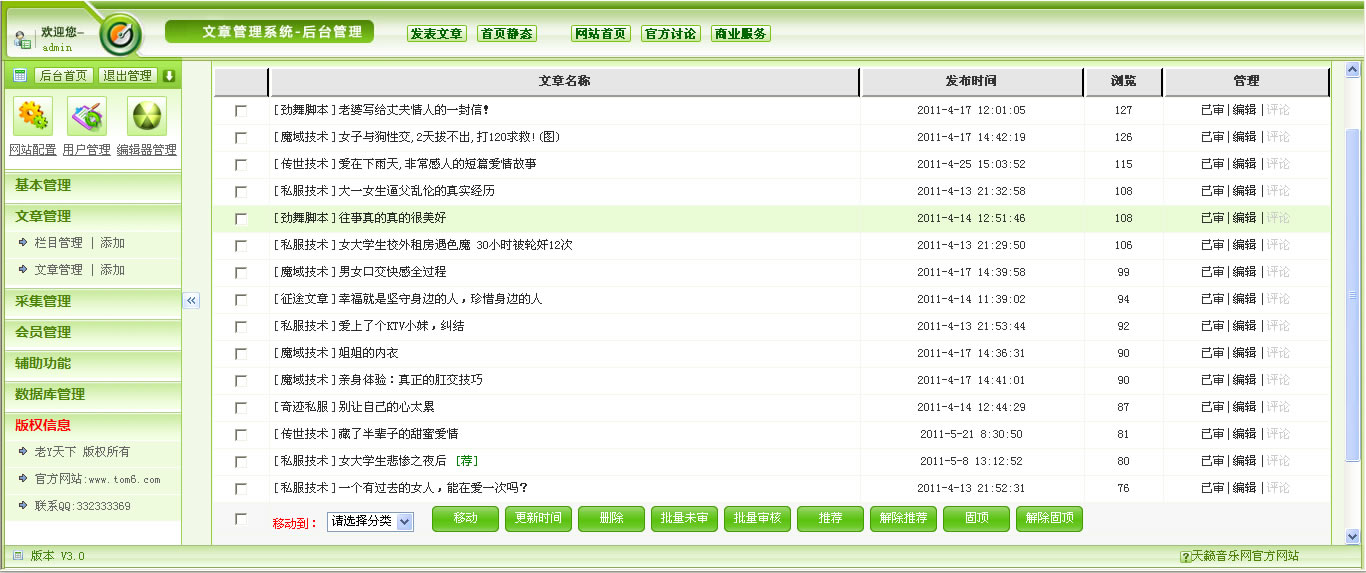This screenshot has width=1366, height=573.
Task: Expand the 采集管理 section
Action: (x=43, y=301)
